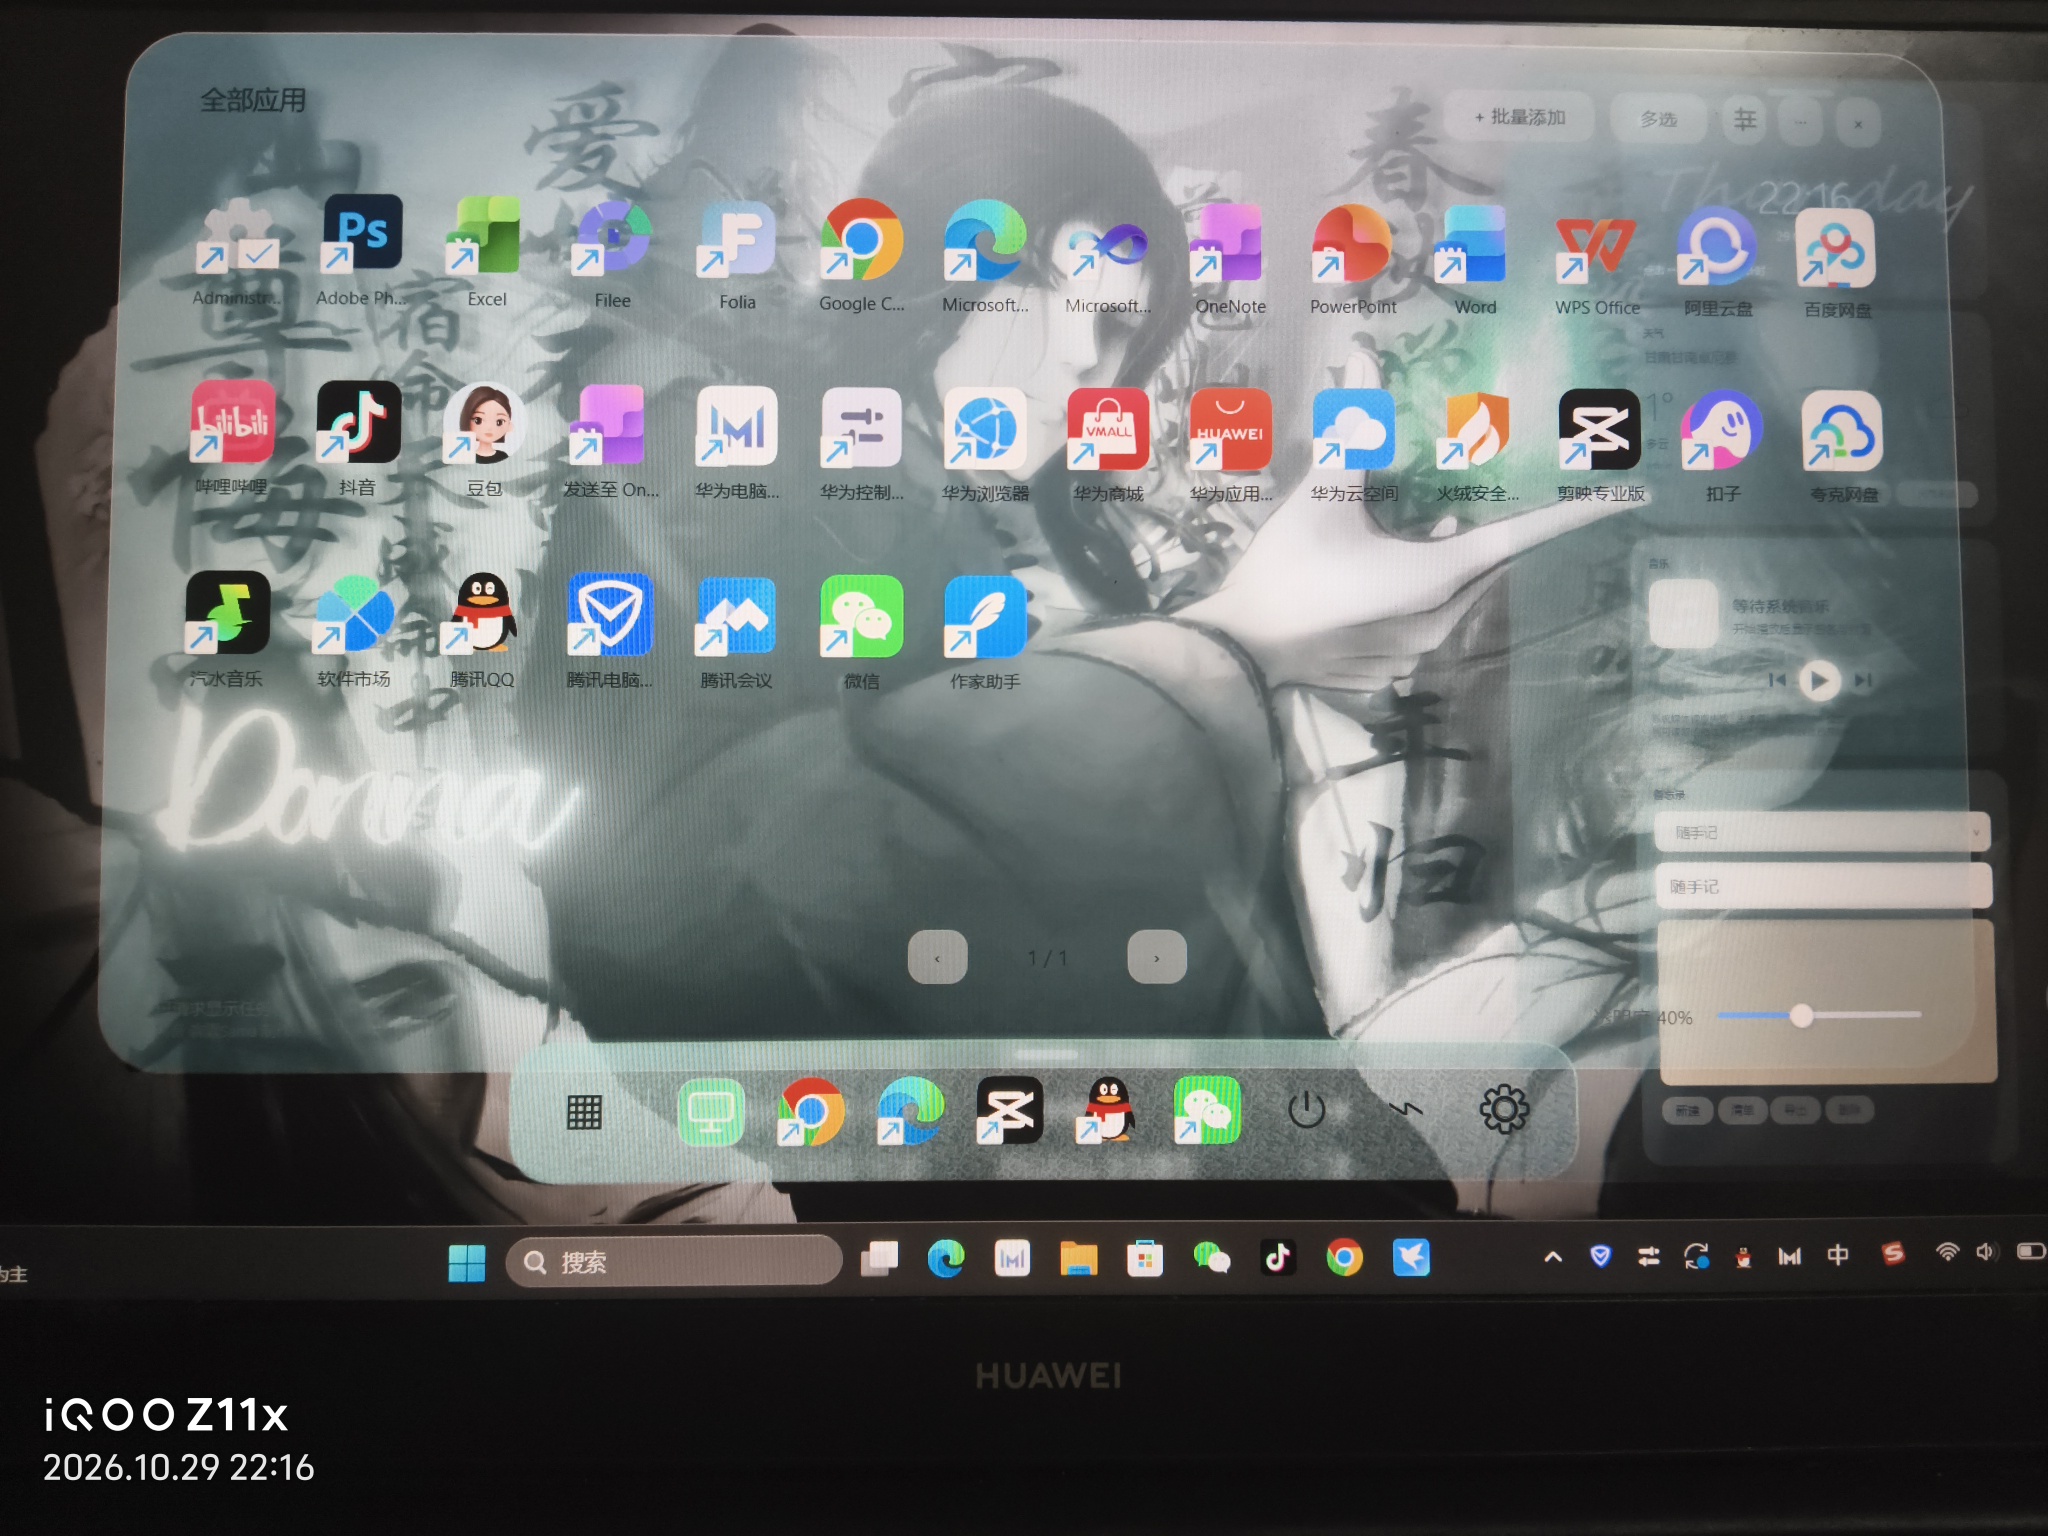The width and height of the screenshot is (2048, 1536).
Task: Launch 哔哩哔哩 (bilibili) app
Action: (x=232, y=422)
